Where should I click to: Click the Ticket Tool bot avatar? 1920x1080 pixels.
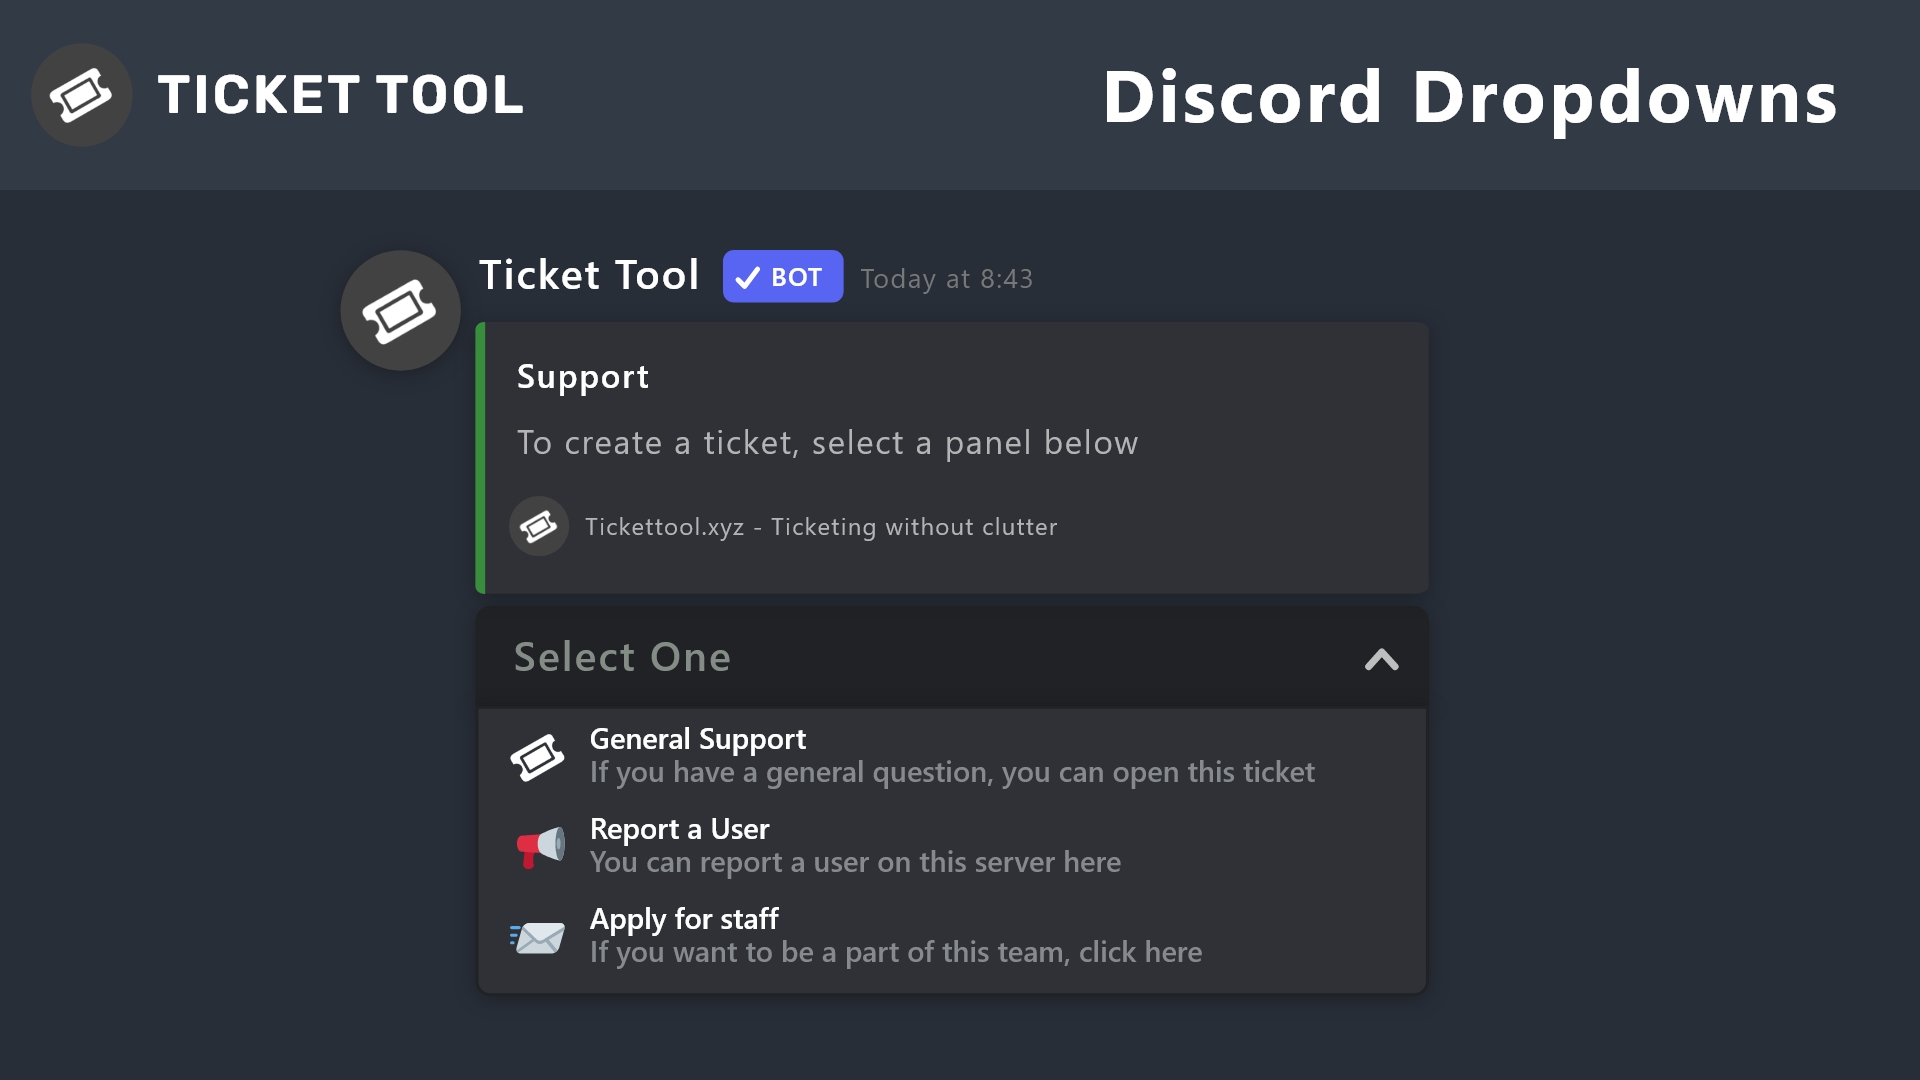[400, 310]
